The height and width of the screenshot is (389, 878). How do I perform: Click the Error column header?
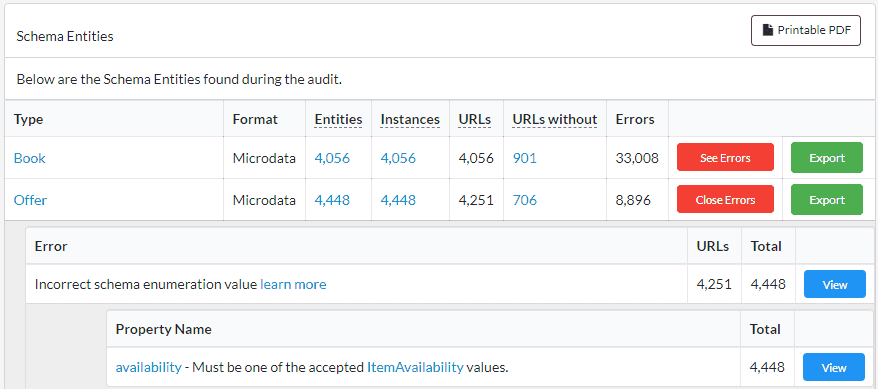[51, 246]
